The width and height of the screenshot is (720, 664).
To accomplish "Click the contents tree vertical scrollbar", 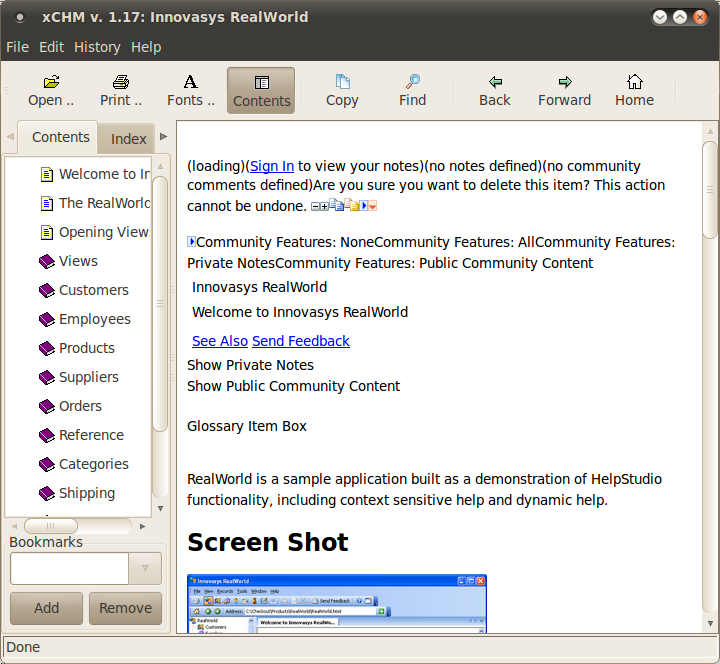I will coord(160,304).
